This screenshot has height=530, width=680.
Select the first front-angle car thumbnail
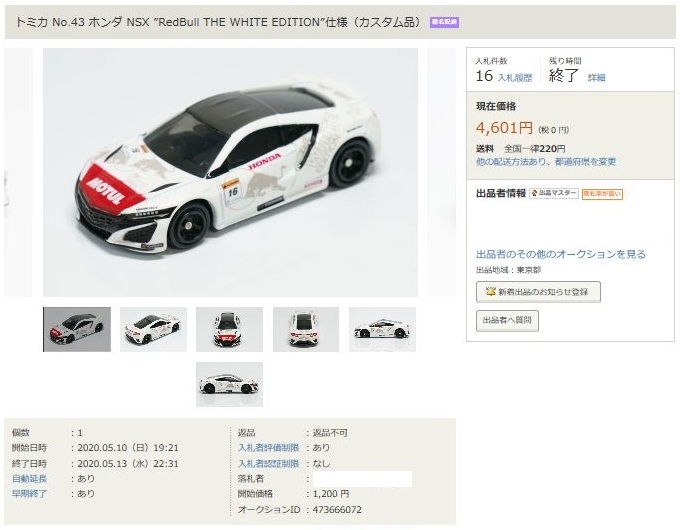77,329
